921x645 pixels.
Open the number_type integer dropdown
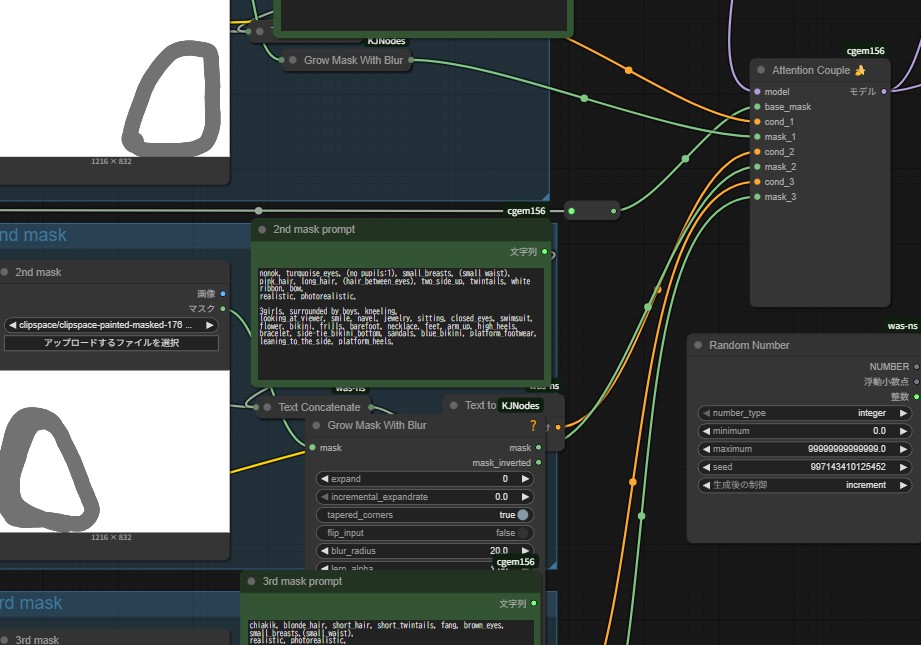804,413
